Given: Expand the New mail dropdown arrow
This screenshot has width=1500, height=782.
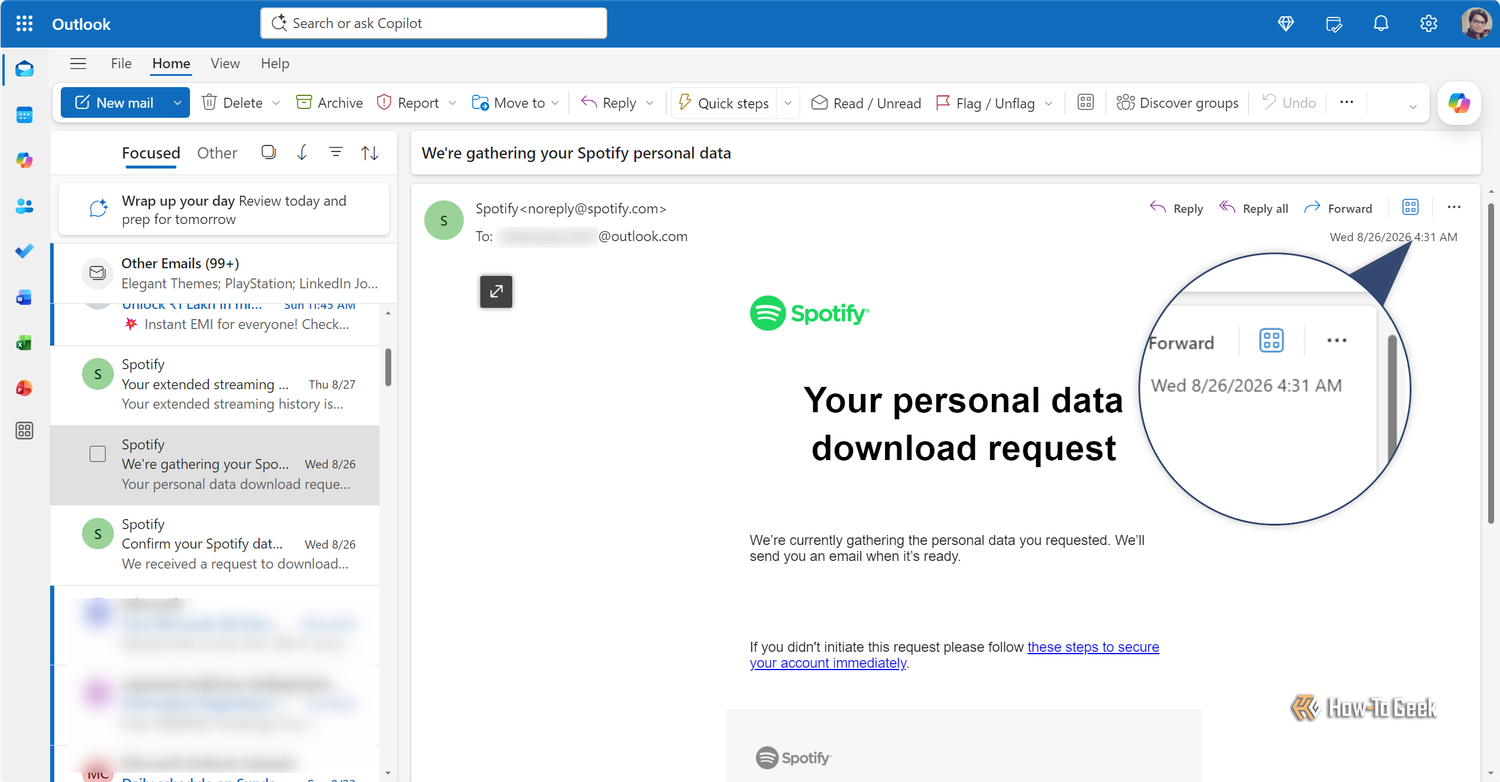Looking at the screenshot, I should [x=178, y=102].
